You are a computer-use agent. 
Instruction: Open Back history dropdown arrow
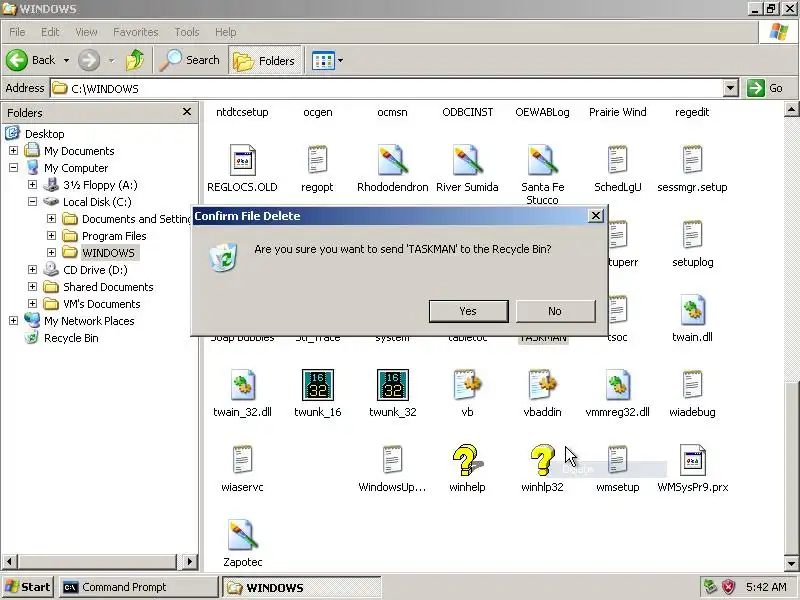(66, 60)
